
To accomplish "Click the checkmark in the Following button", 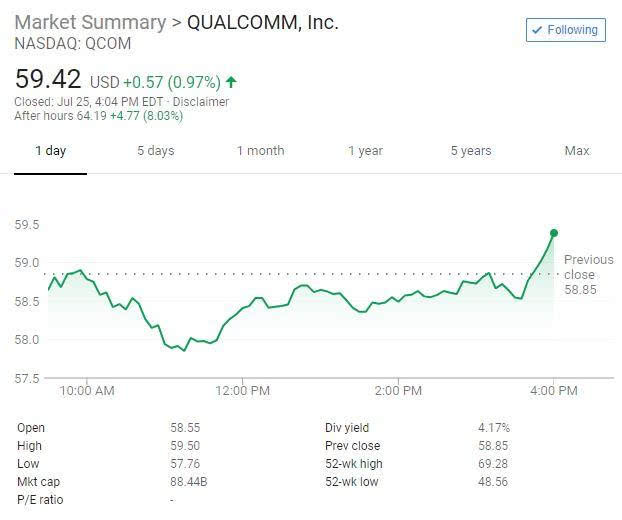I will click(537, 30).
